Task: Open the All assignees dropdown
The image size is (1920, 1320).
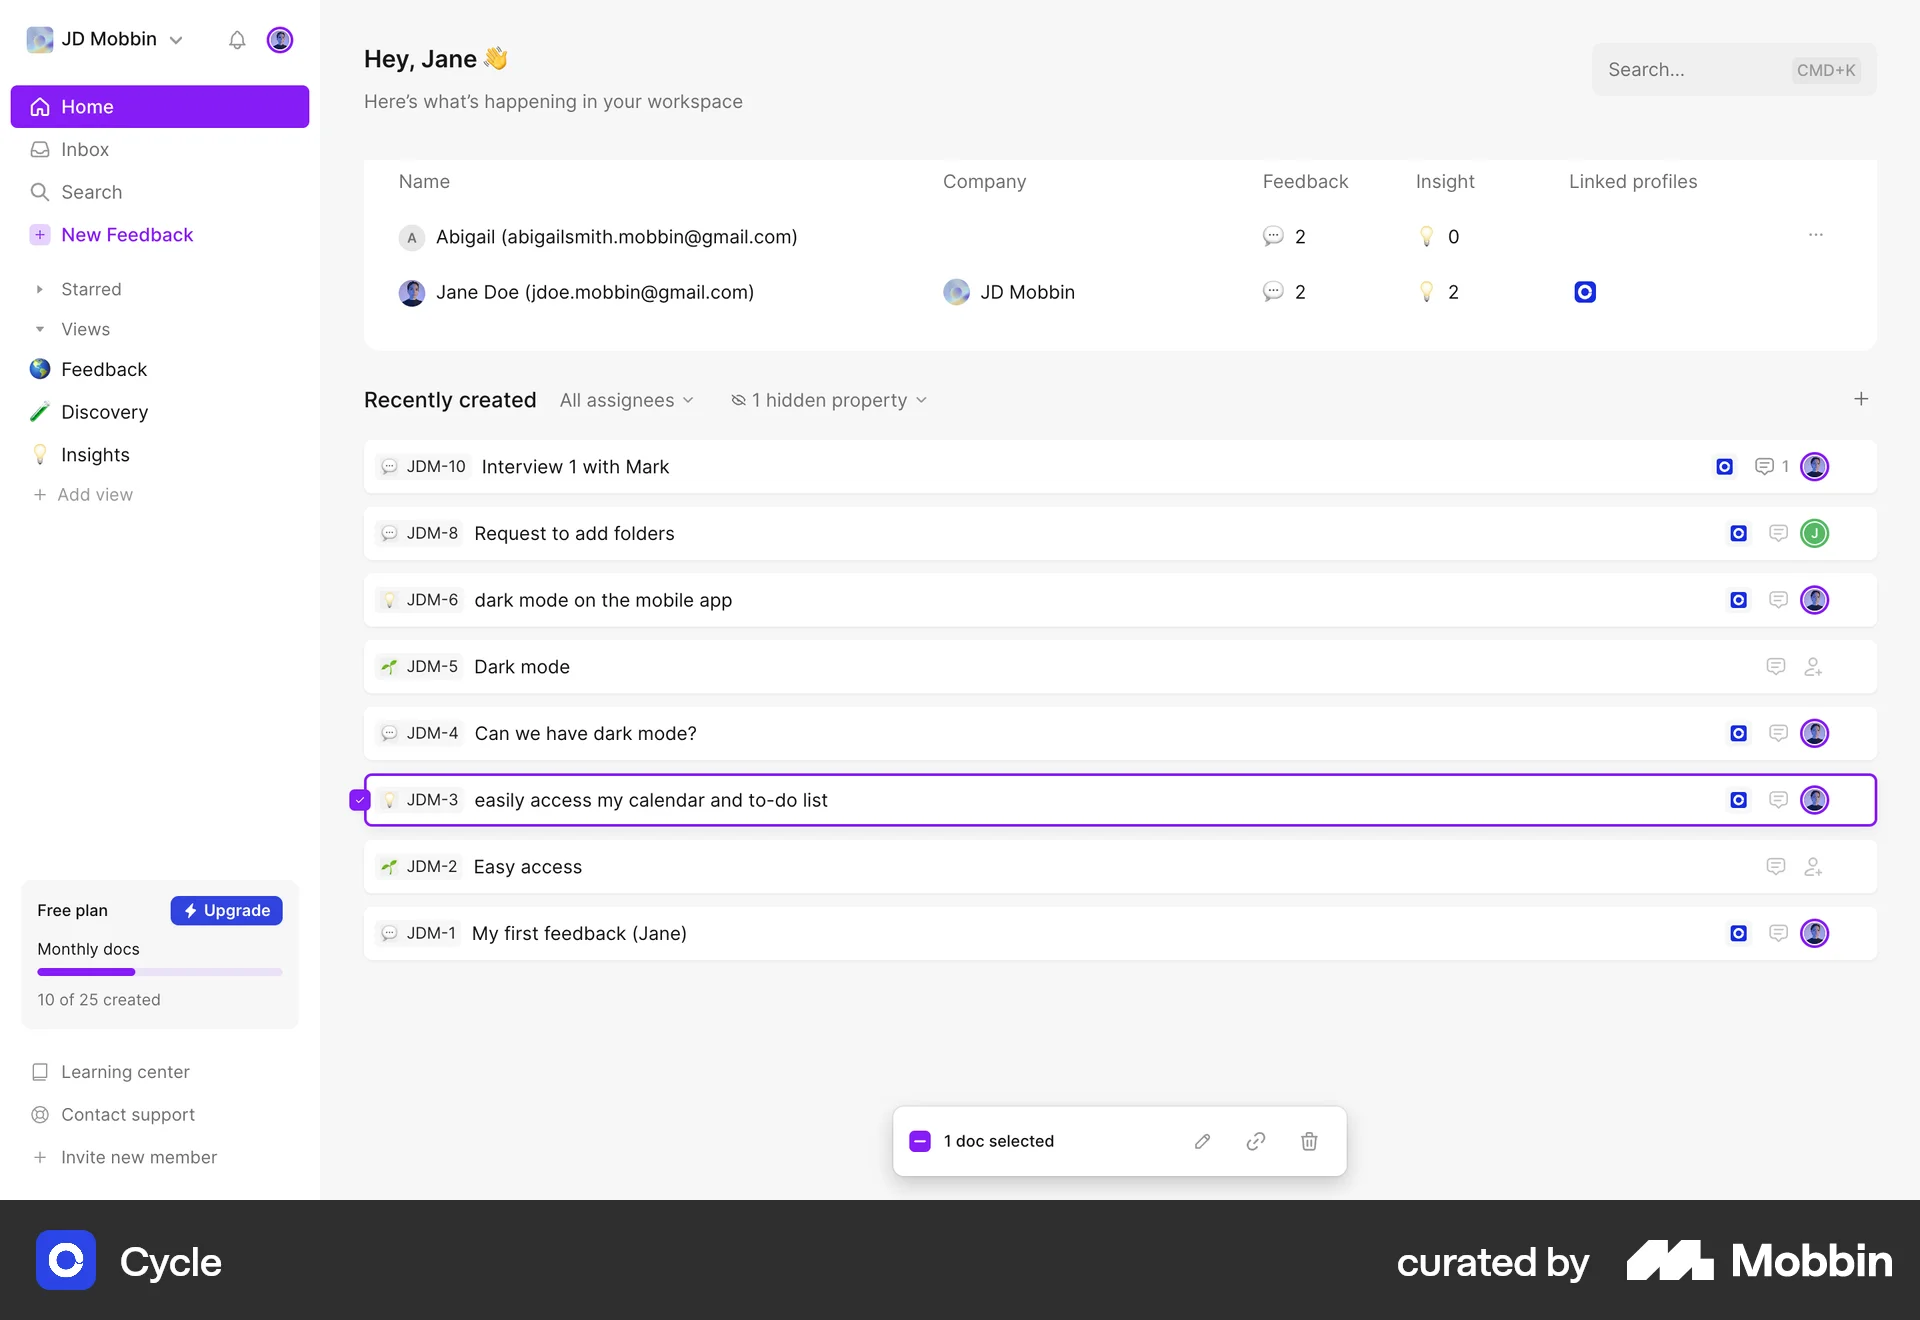Action: [626, 400]
